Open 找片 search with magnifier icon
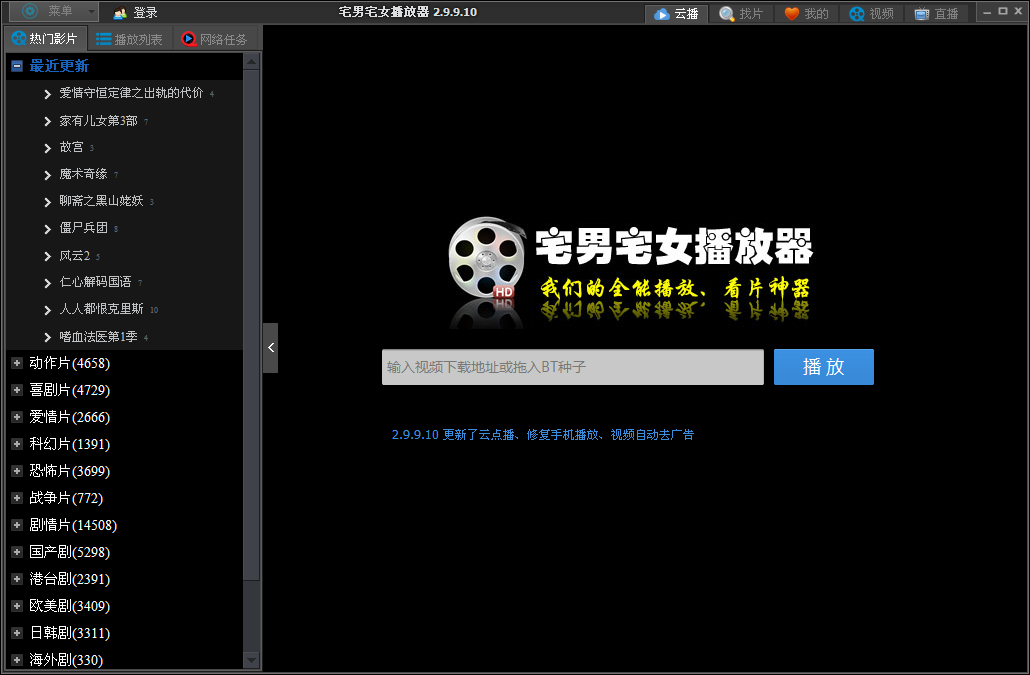Viewport: 1030px width, 675px height. pos(727,14)
